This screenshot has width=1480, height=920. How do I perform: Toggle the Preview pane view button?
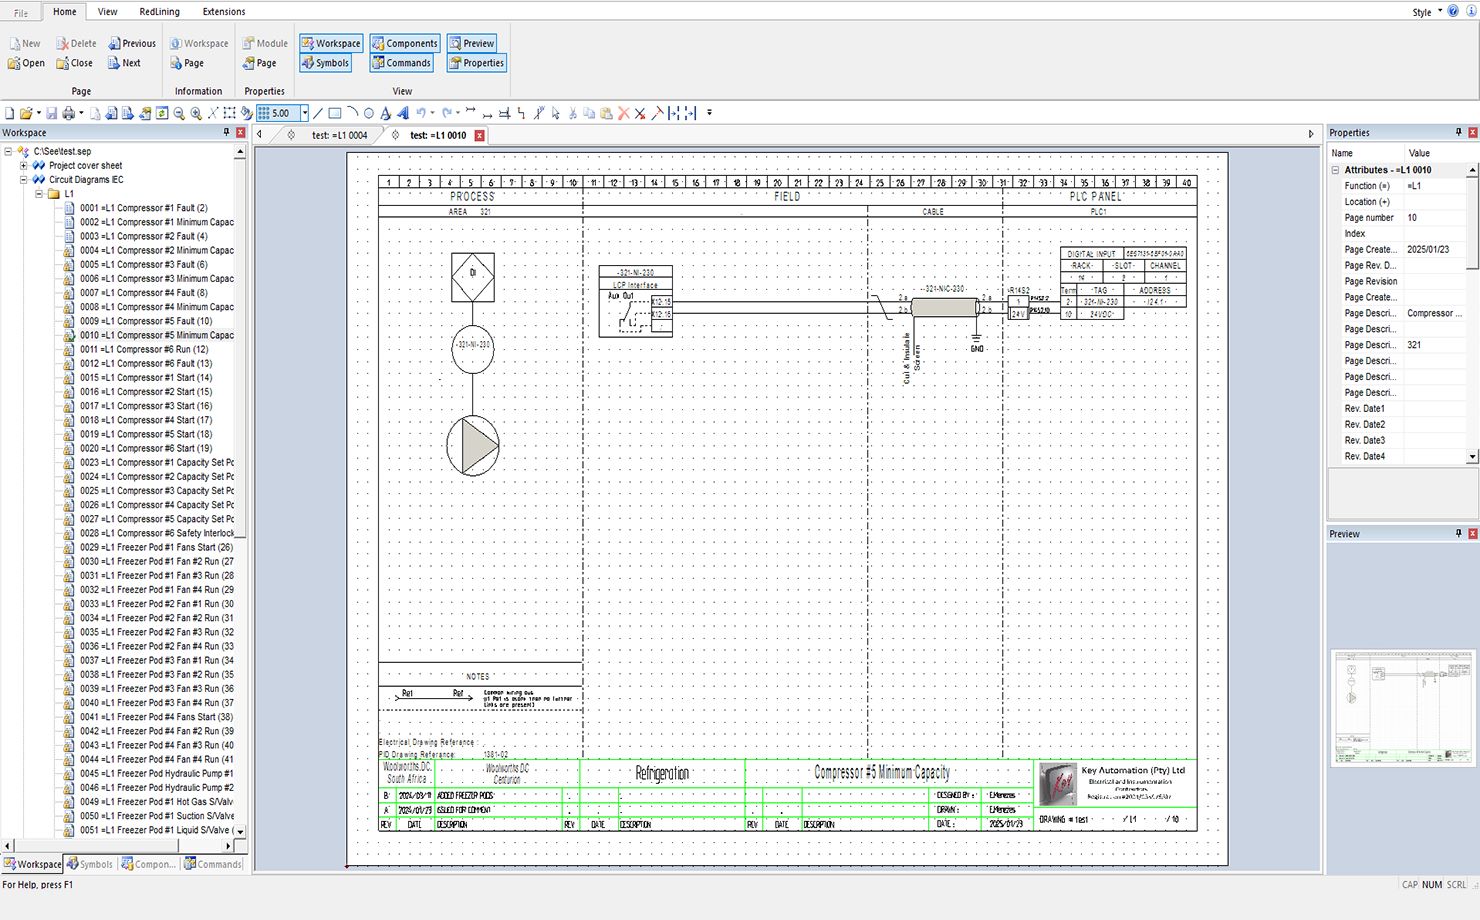[471, 44]
